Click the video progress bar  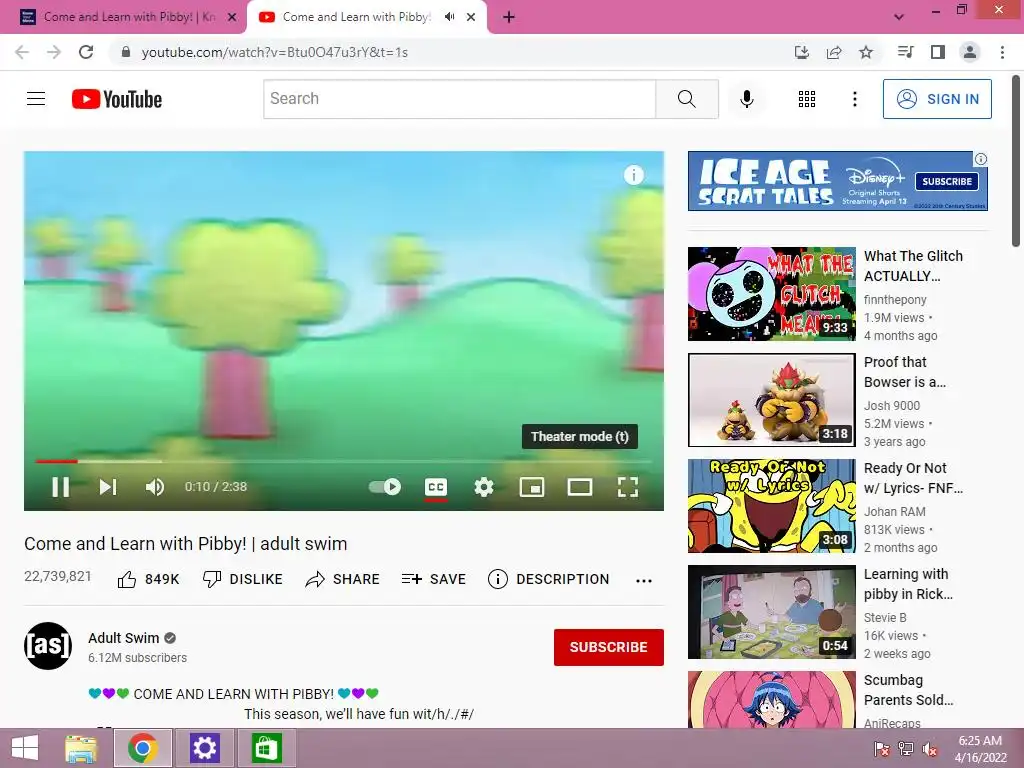(x=344, y=461)
